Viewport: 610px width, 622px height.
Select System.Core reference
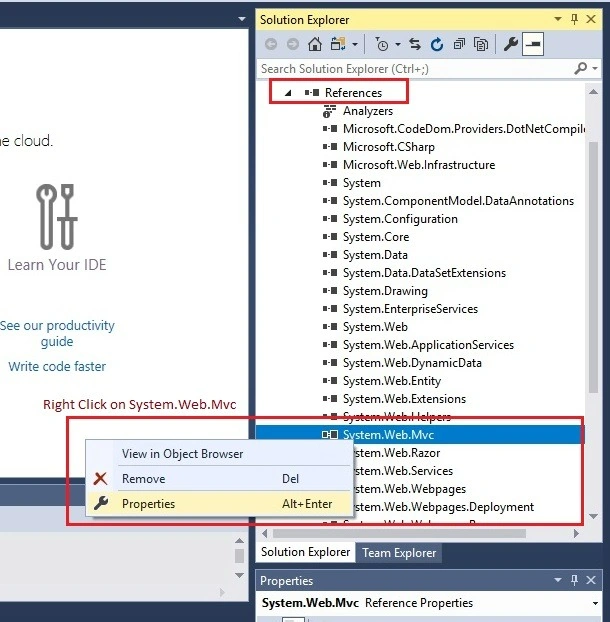point(376,237)
